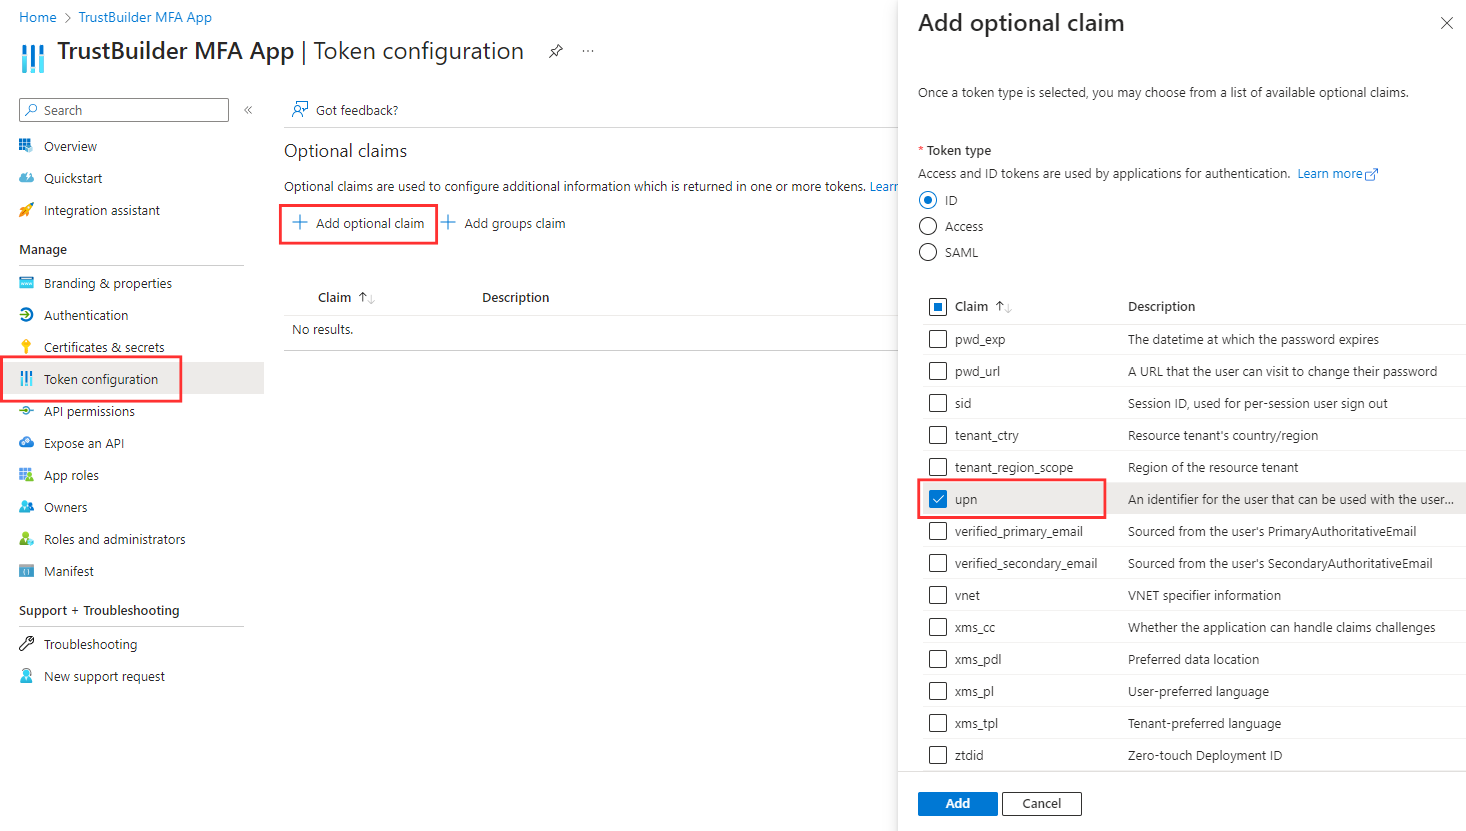
Task: Check the xms_pl claim checkbox
Action: [938, 691]
